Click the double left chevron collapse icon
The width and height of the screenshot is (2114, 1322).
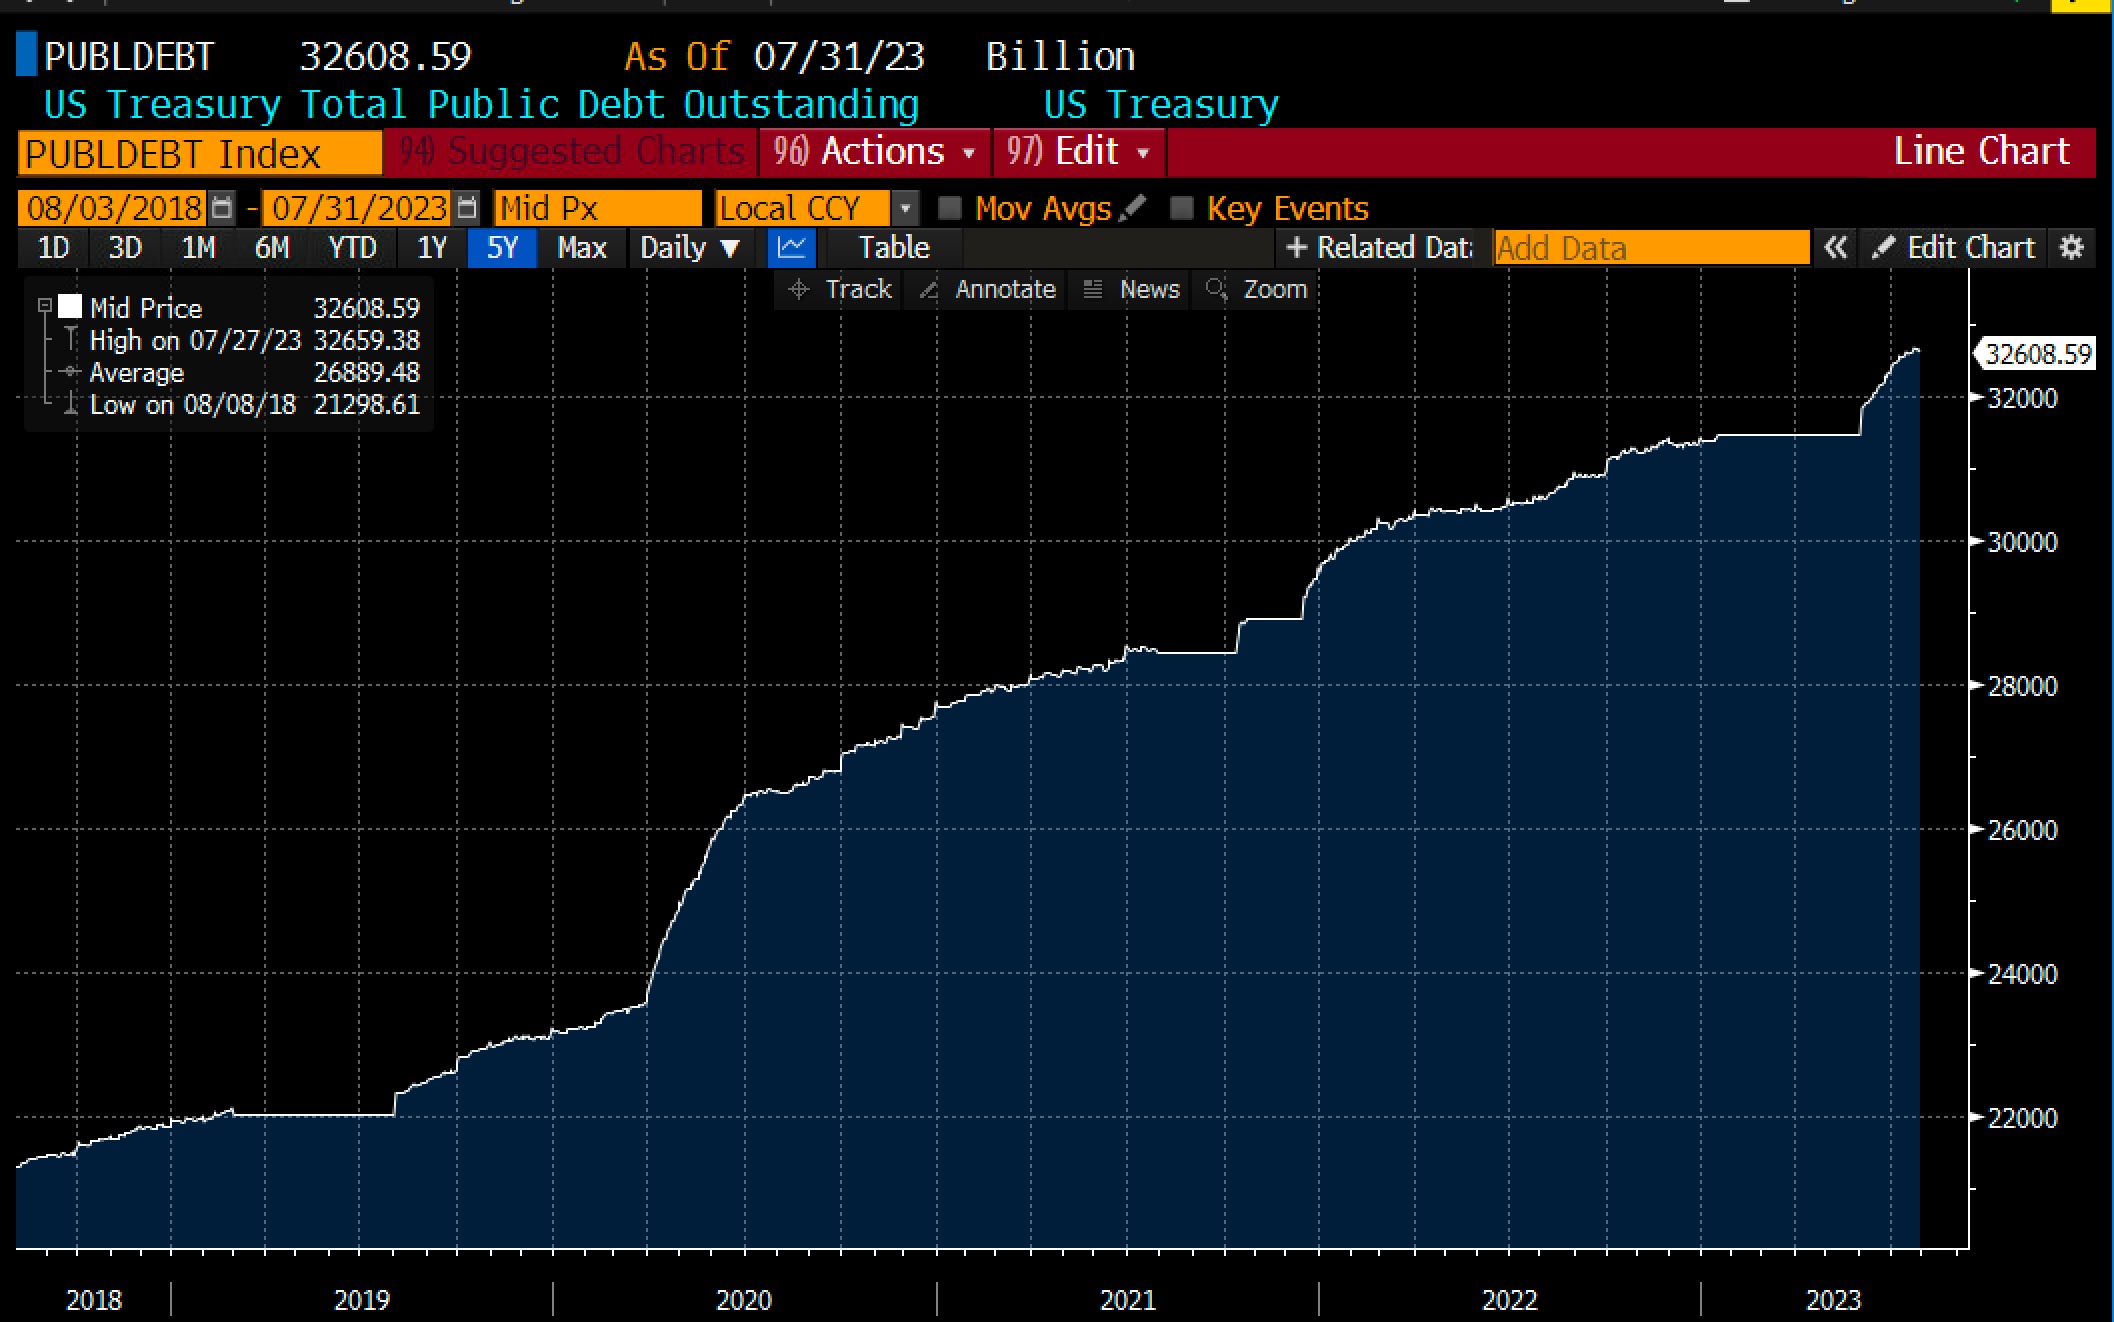(x=1835, y=247)
